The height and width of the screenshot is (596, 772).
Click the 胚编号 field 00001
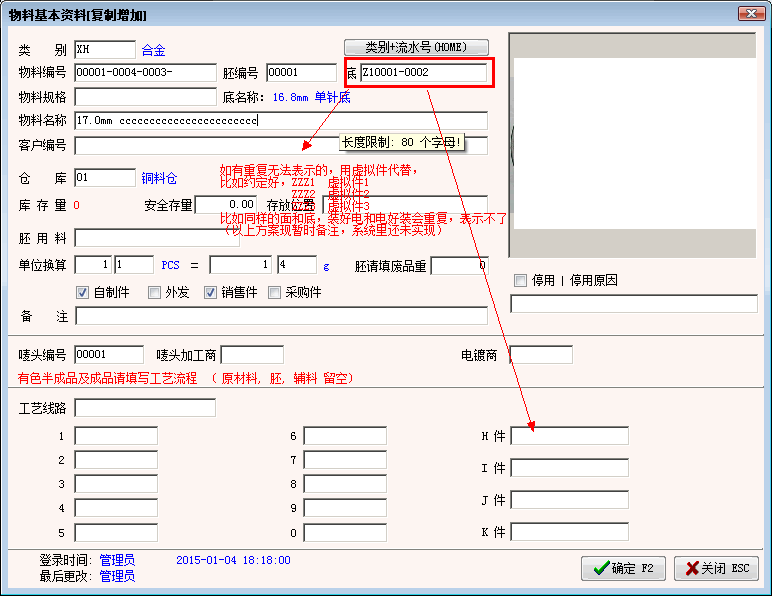(301, 73)
